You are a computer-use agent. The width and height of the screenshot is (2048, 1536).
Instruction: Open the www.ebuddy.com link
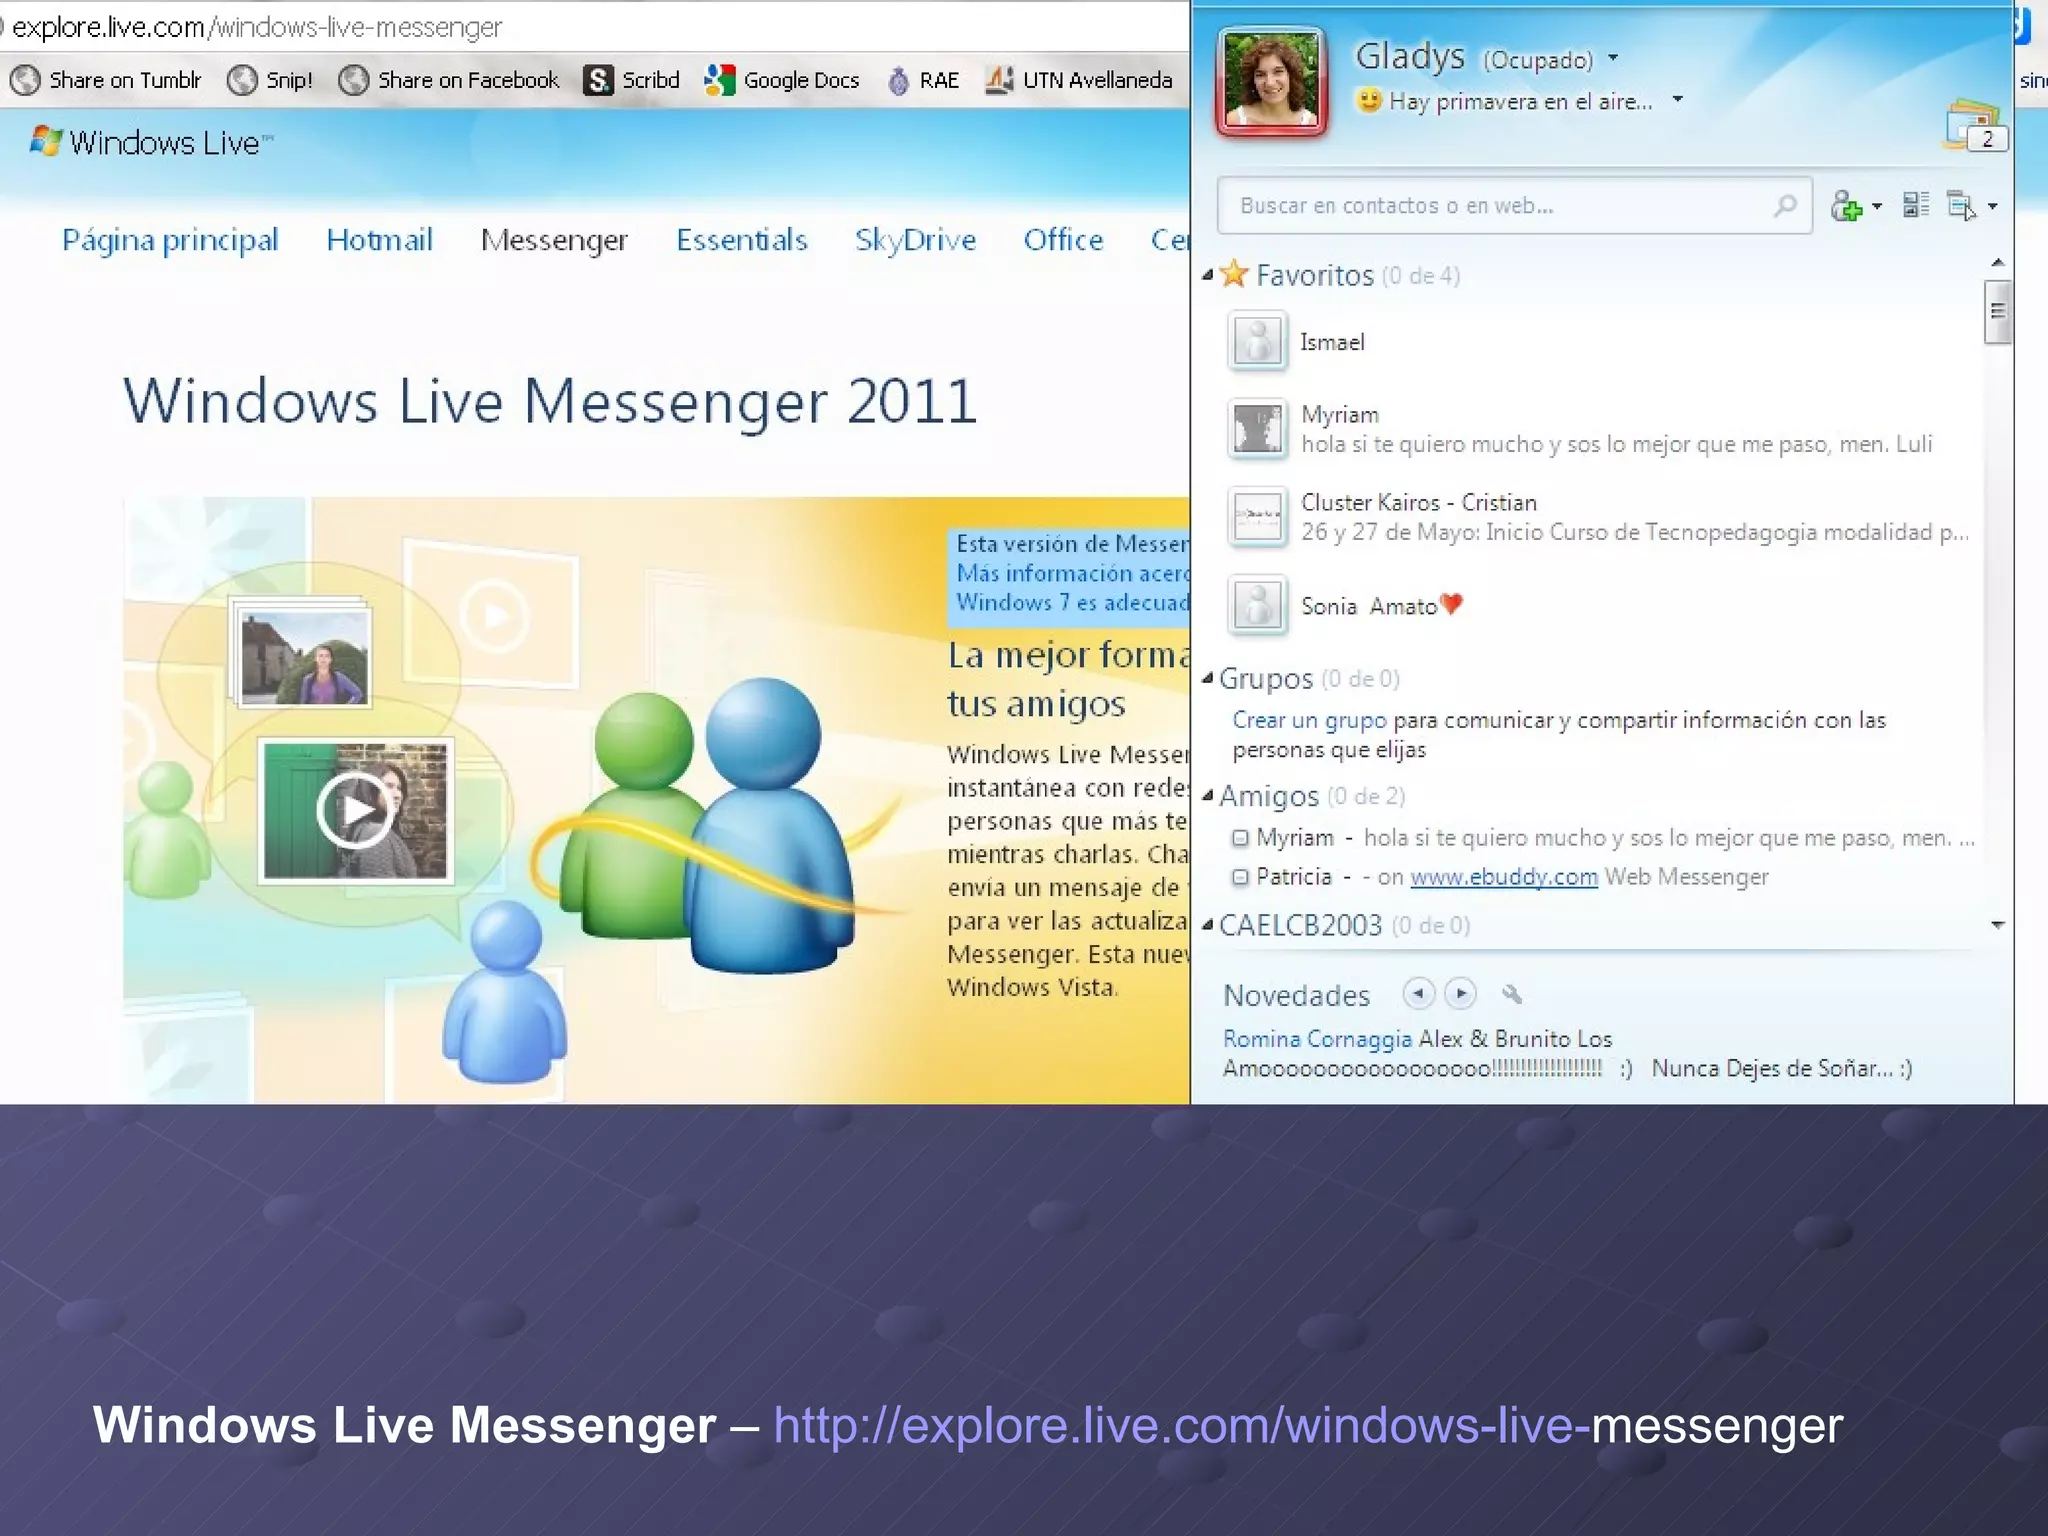pos(1503,877)
